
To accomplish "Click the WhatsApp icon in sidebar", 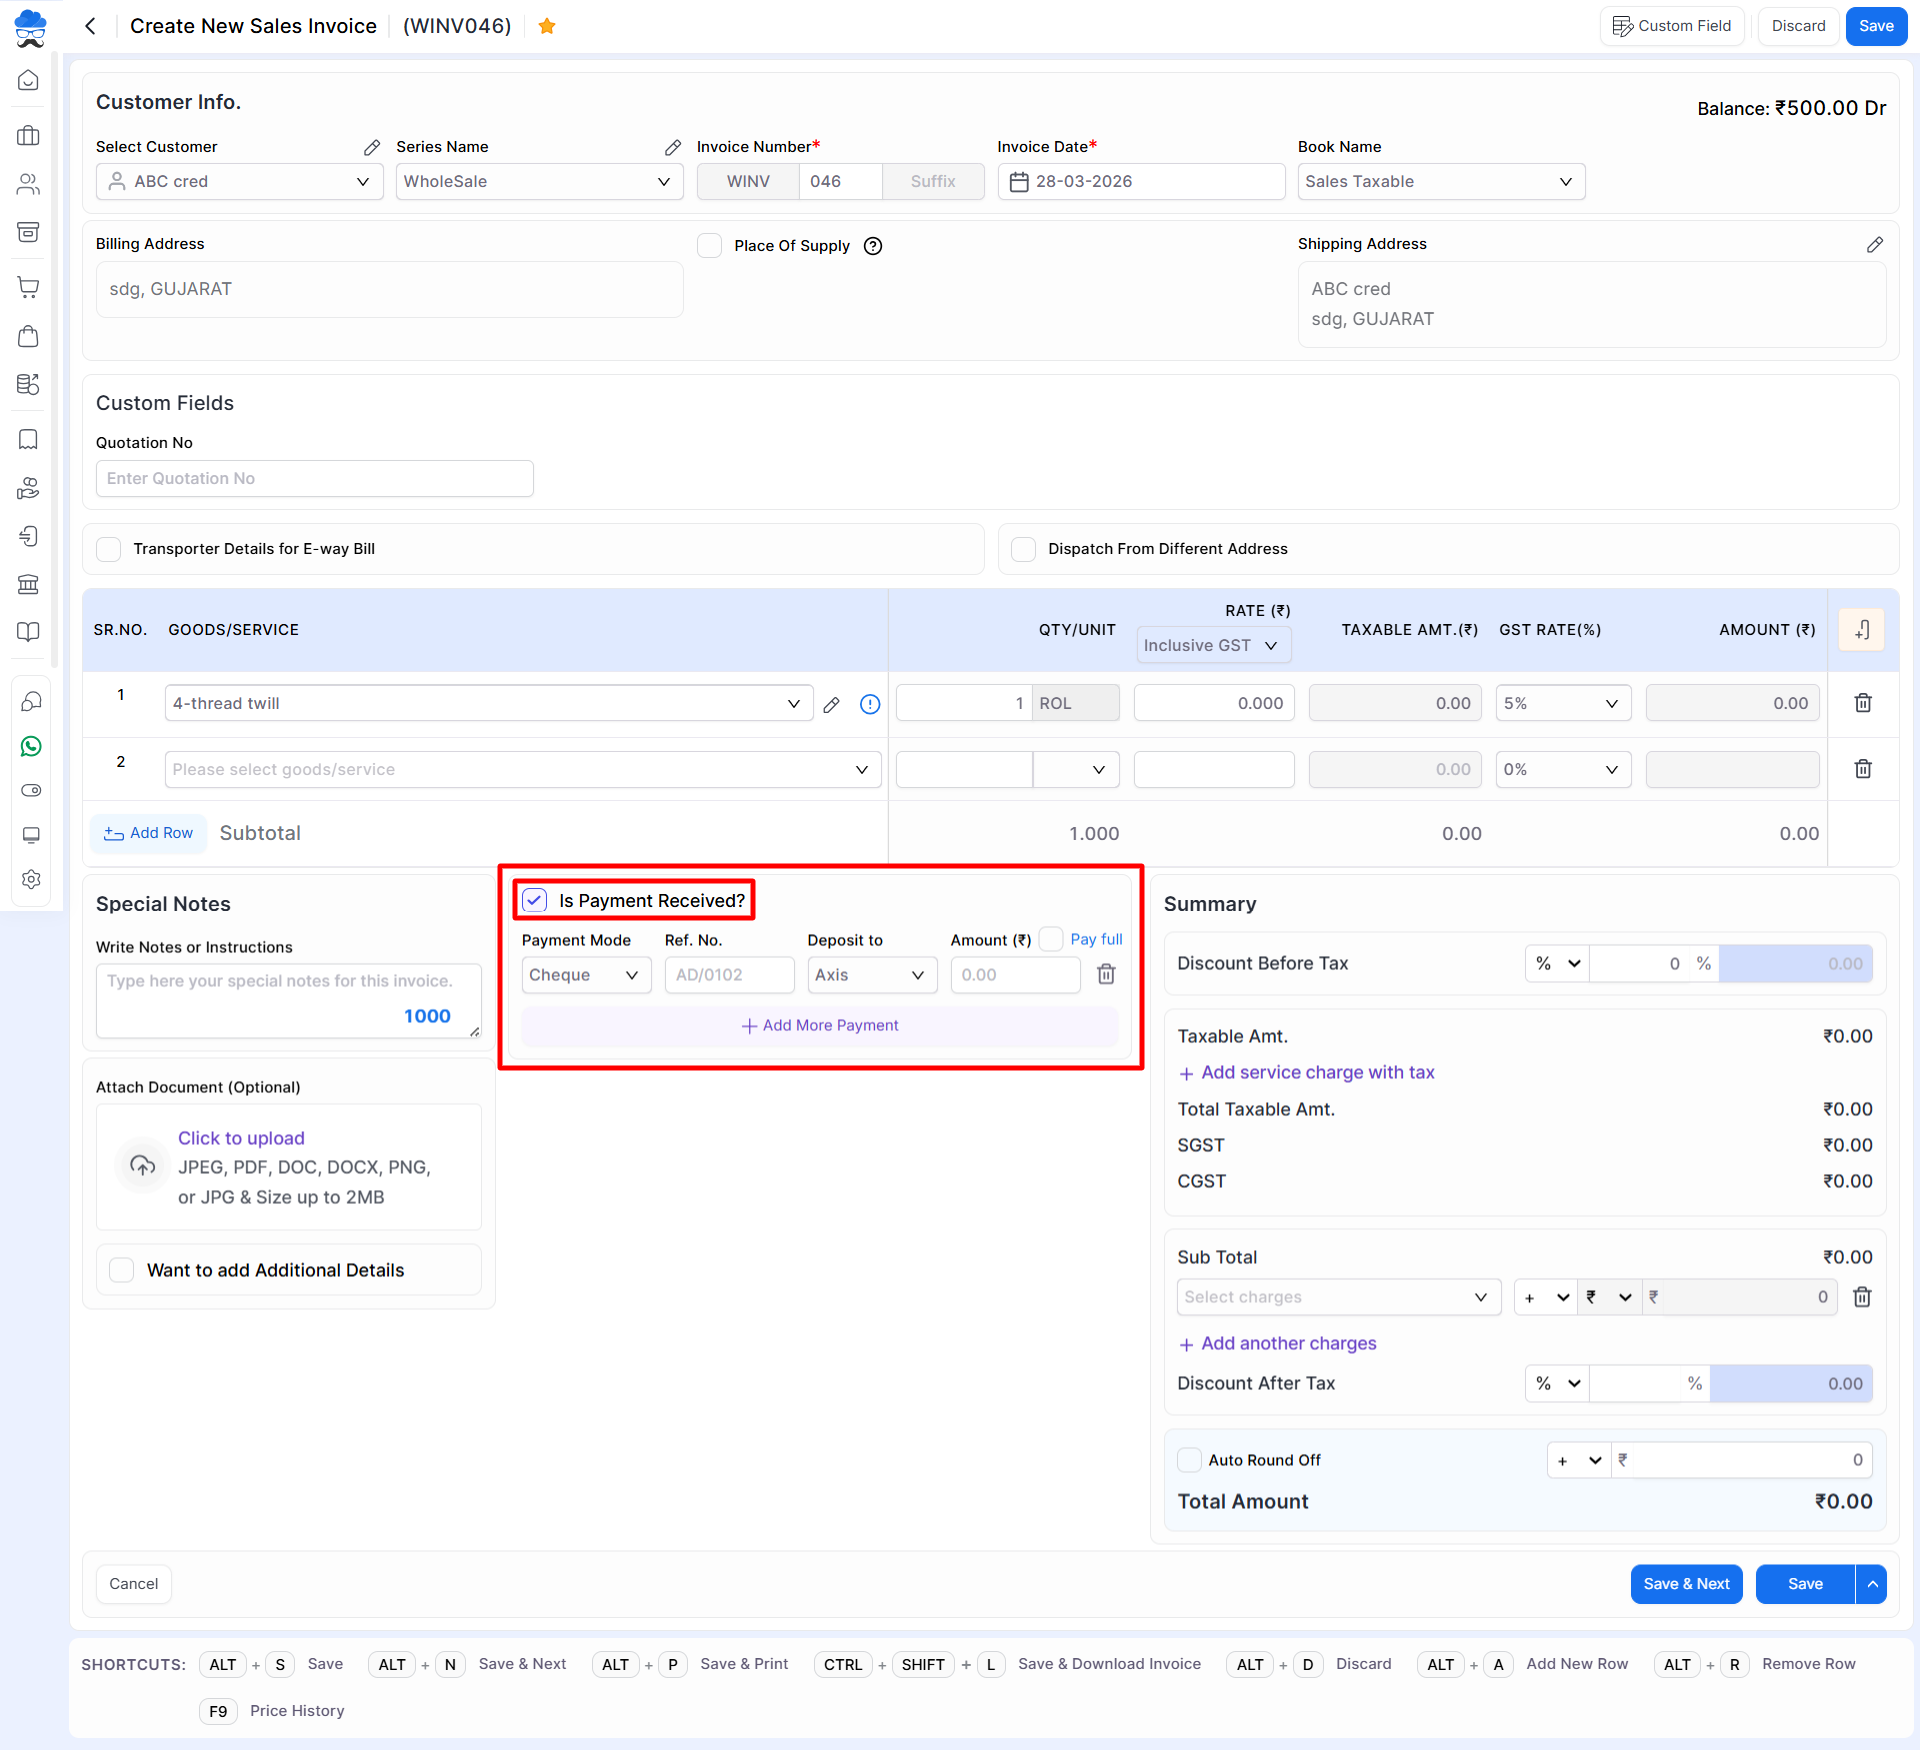I will tap(31, 746).
